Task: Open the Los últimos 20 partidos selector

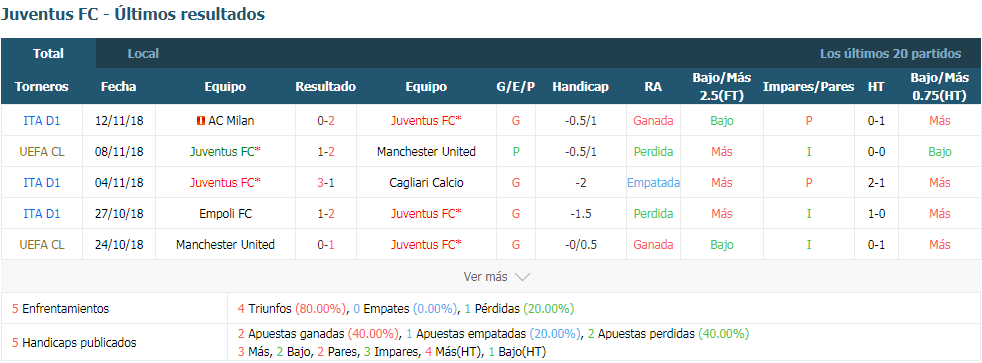Action: (891, 54)
